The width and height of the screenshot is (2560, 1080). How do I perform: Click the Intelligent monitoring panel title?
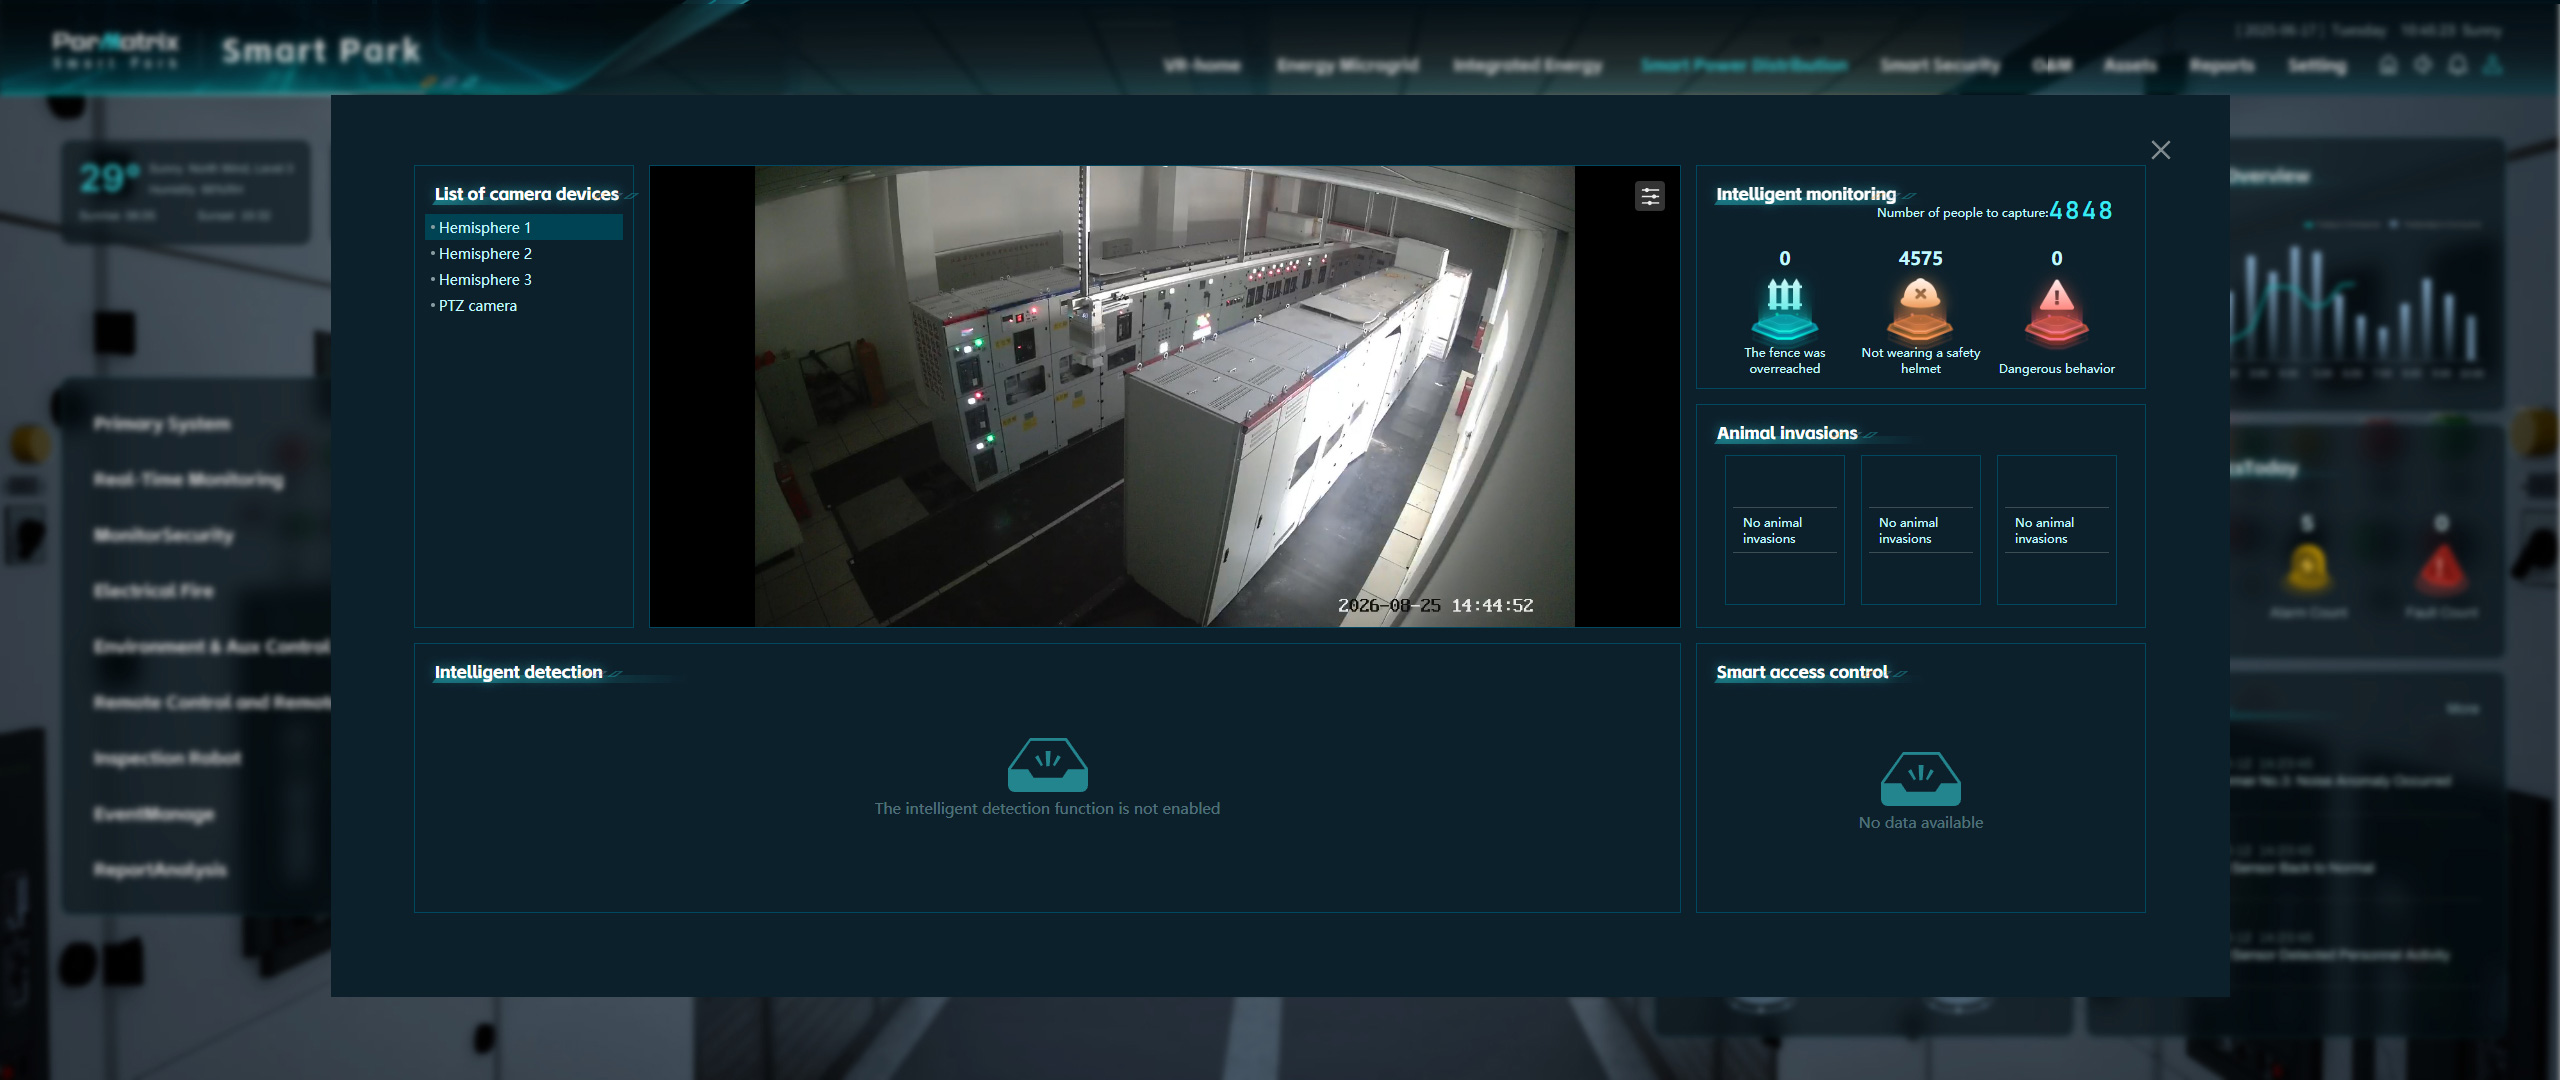tap(1806, 194)
